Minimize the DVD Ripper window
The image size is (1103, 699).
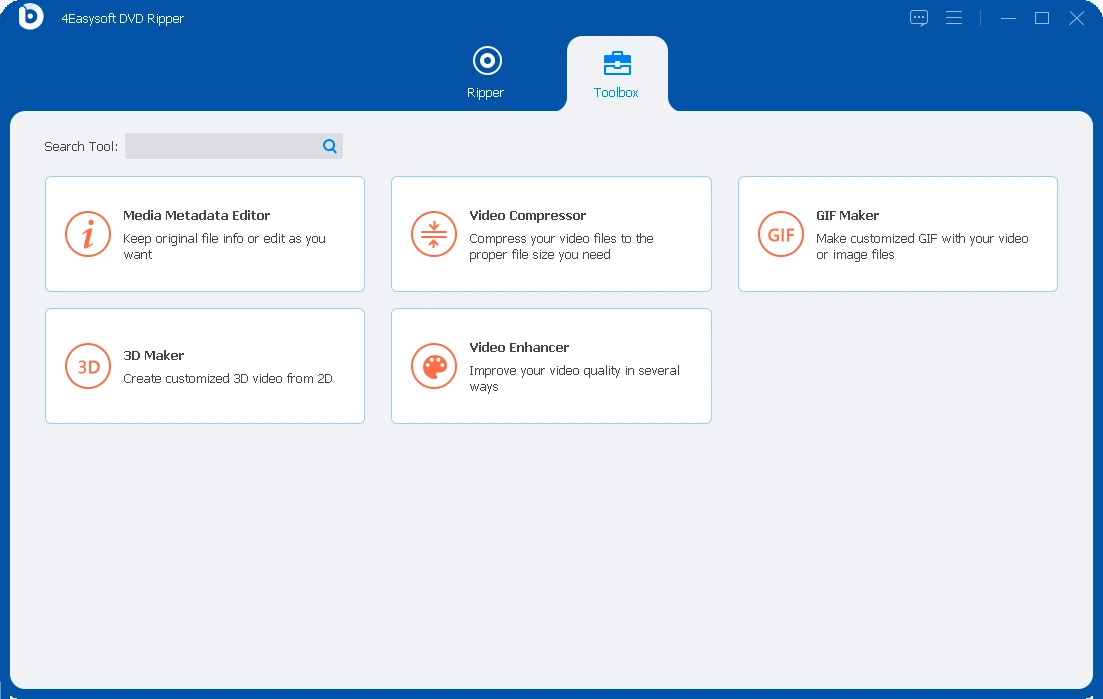click(x=1009, y=18)
